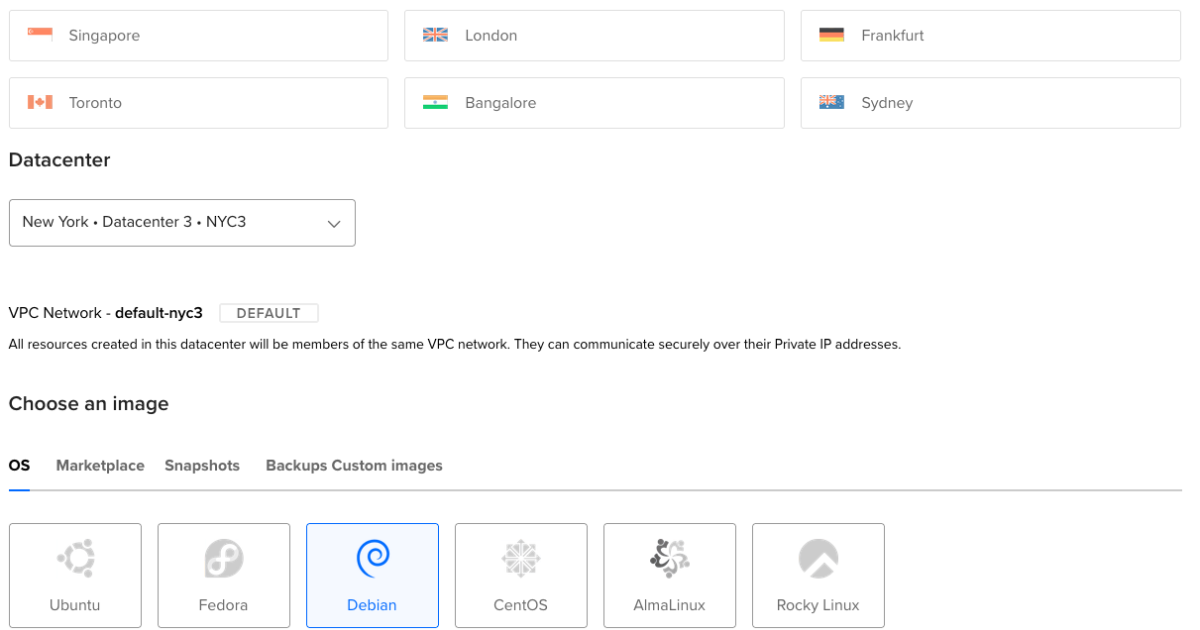Click the Australian flag beside Sydney
Screen dimensions: 1200x630
[831, 102]
